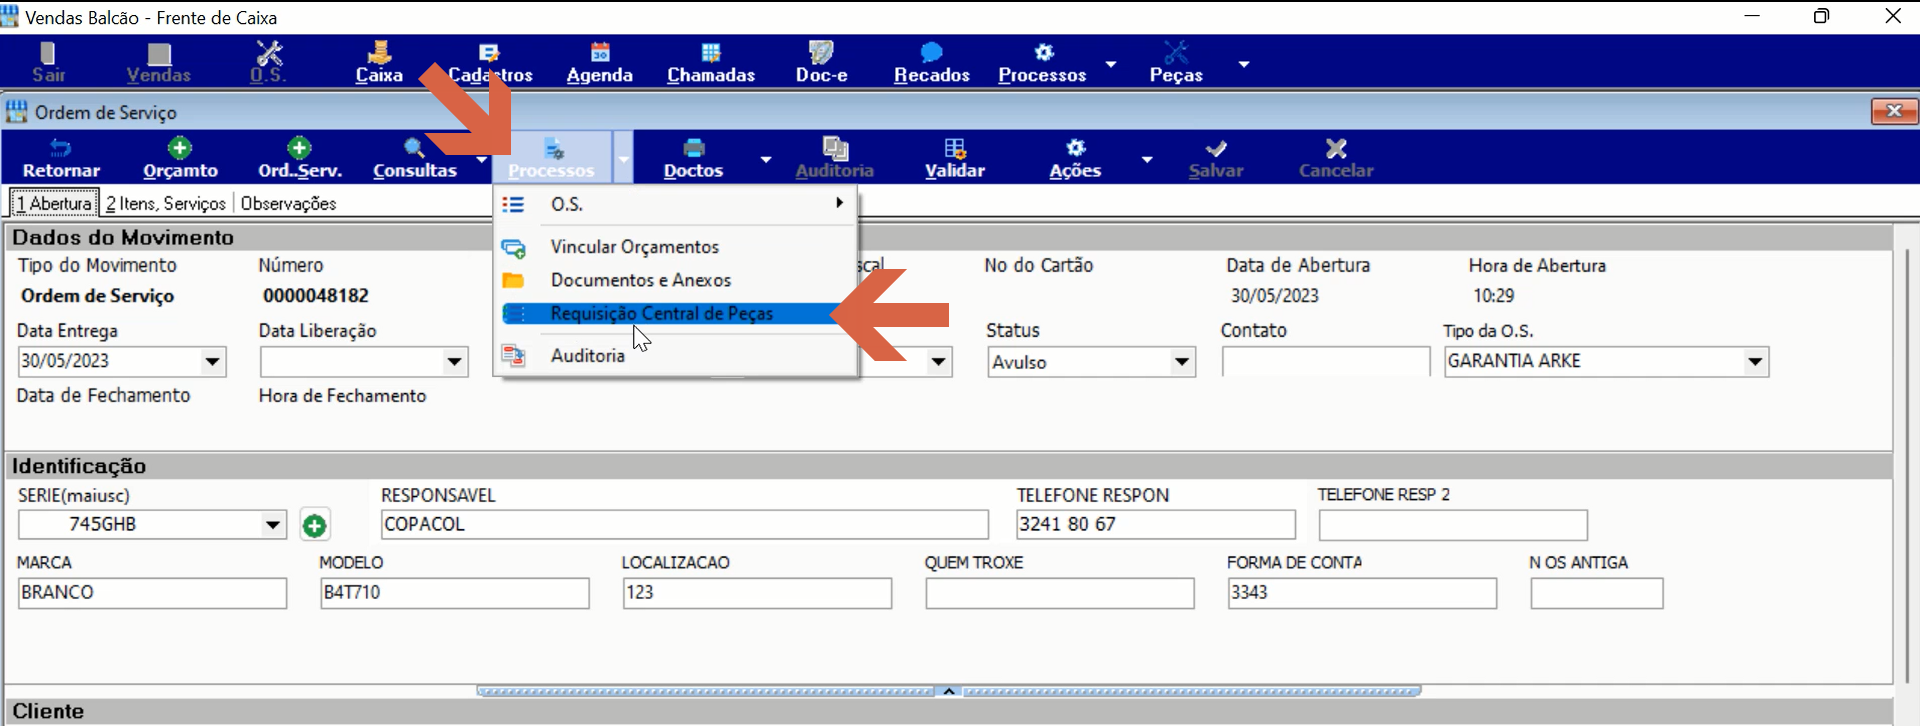Open the Data Entrega date dropdown
The image size is (1920, 726).
click(213, 362)
